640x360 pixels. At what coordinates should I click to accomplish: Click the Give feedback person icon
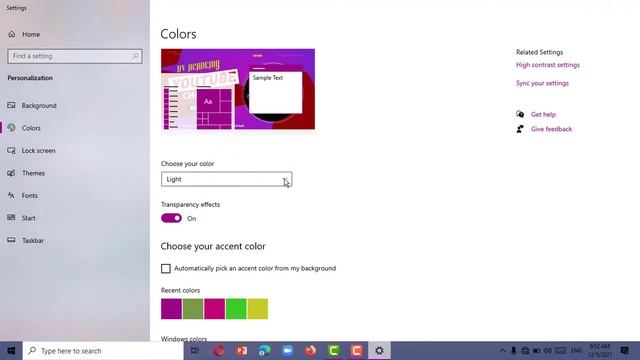(520, 129)
